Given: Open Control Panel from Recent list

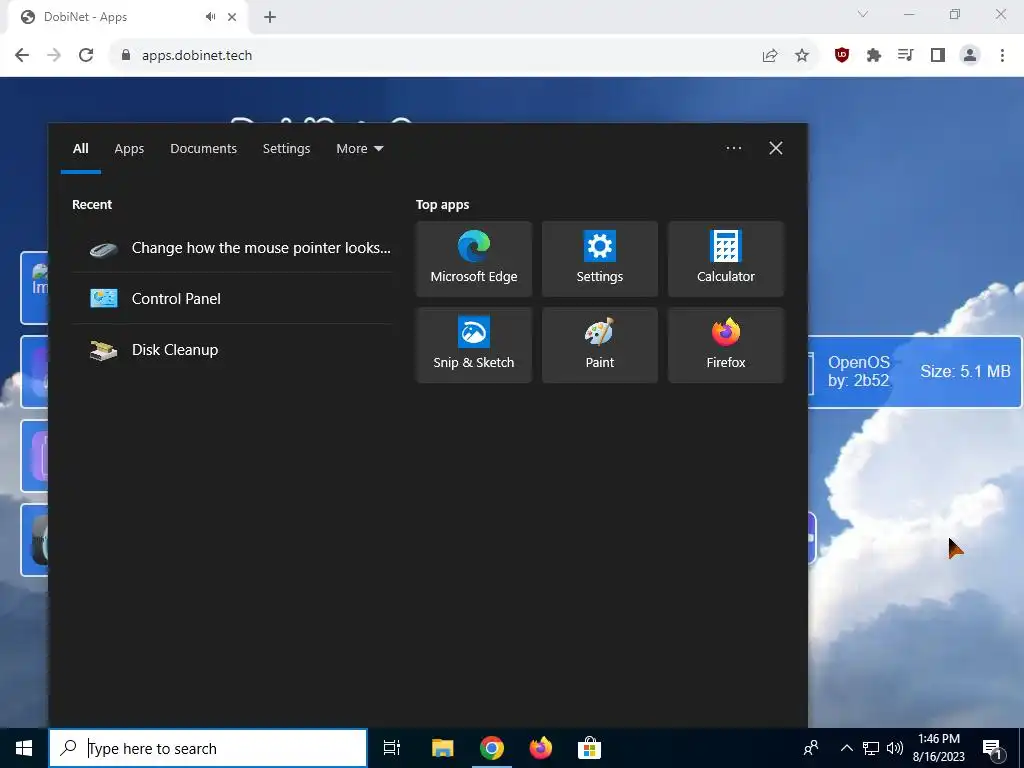Looking at the screenshot, I should [232, 298].
